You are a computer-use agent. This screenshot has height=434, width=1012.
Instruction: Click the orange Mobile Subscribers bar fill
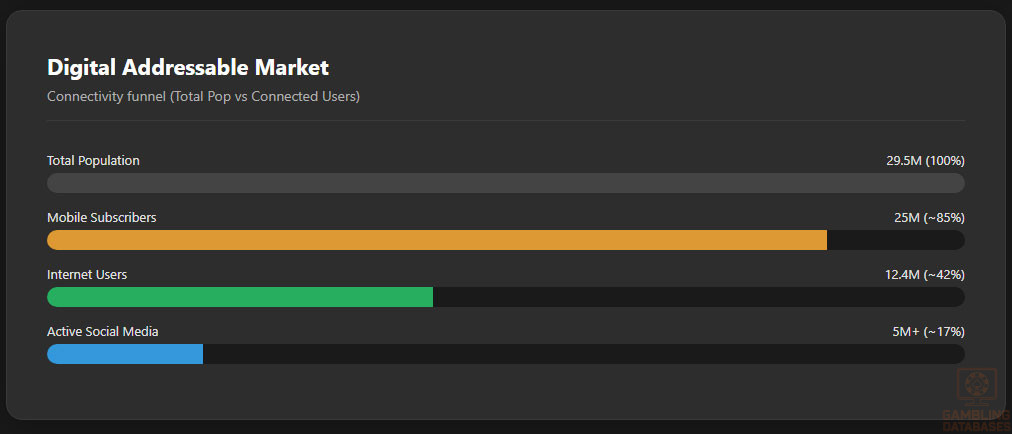point(436,240)
